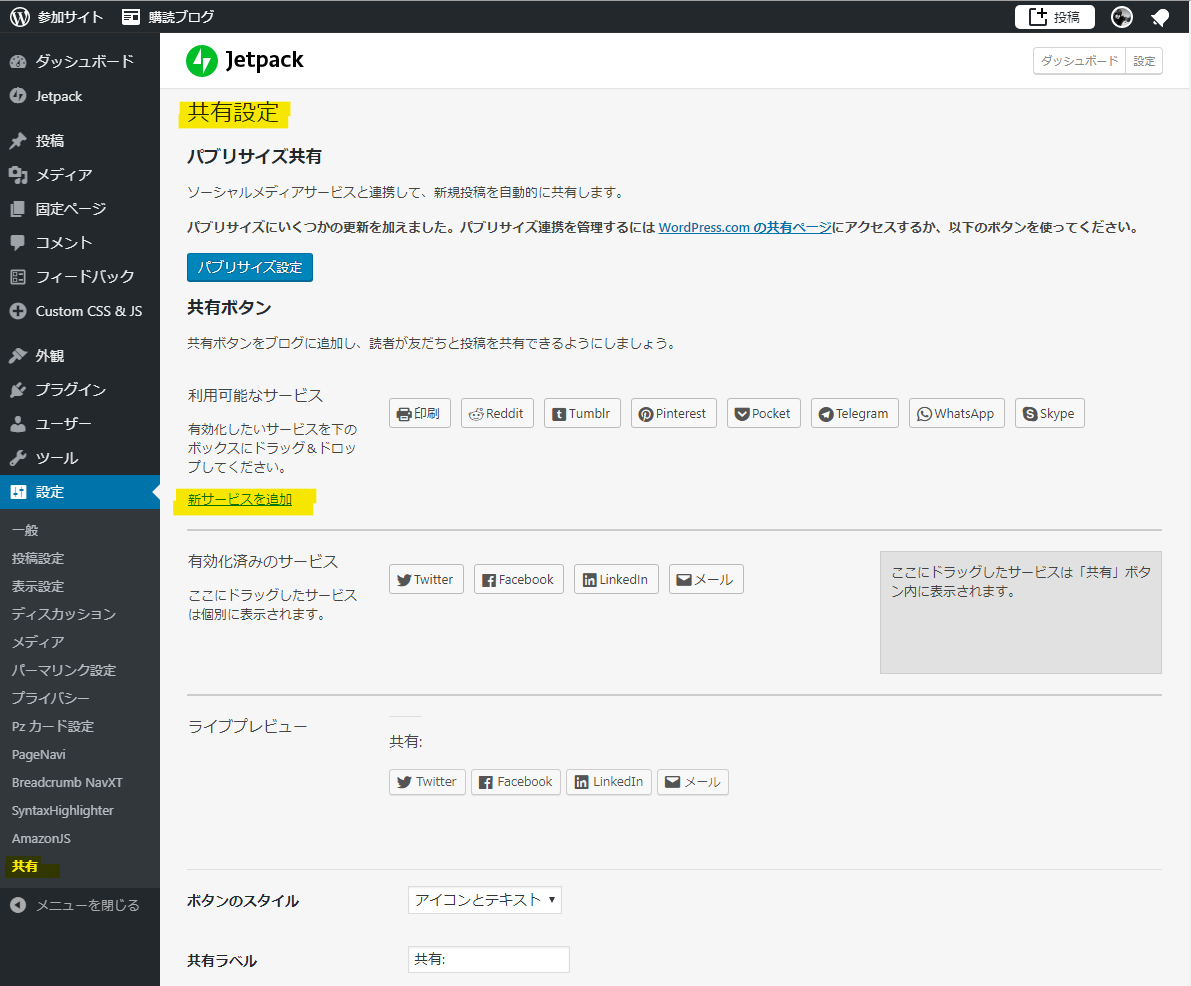1191x986 pixels.
Task: Click the パブリサイズ設定 button
Action: pos(250,267)
